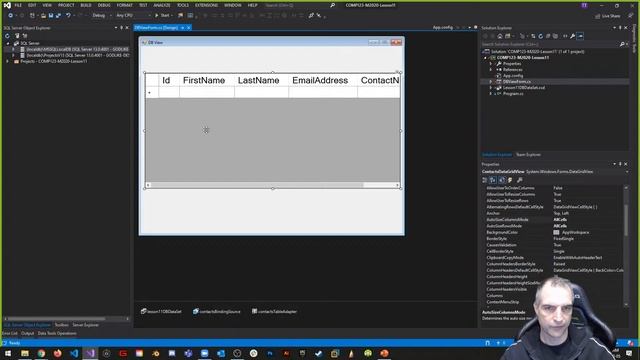The image size is (640, 360).
Task: Toggle the Solution Explorer Preview Selected Items icon
Action: (x=580, y=36)
